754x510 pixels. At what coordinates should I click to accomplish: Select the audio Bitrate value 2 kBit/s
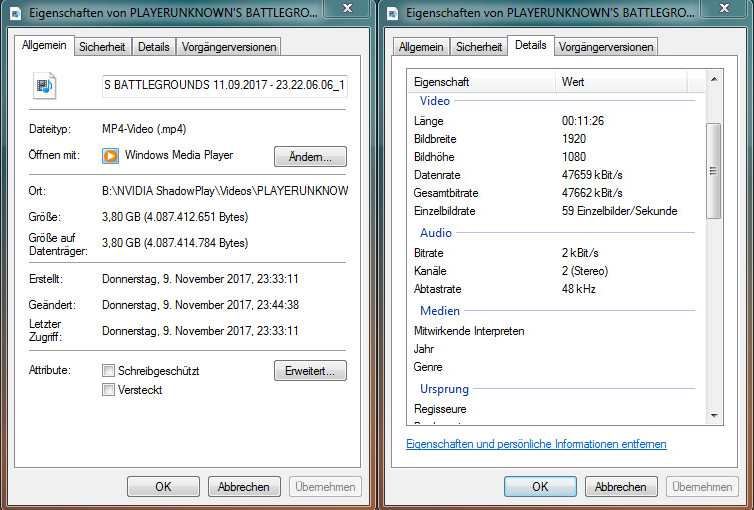580,253
